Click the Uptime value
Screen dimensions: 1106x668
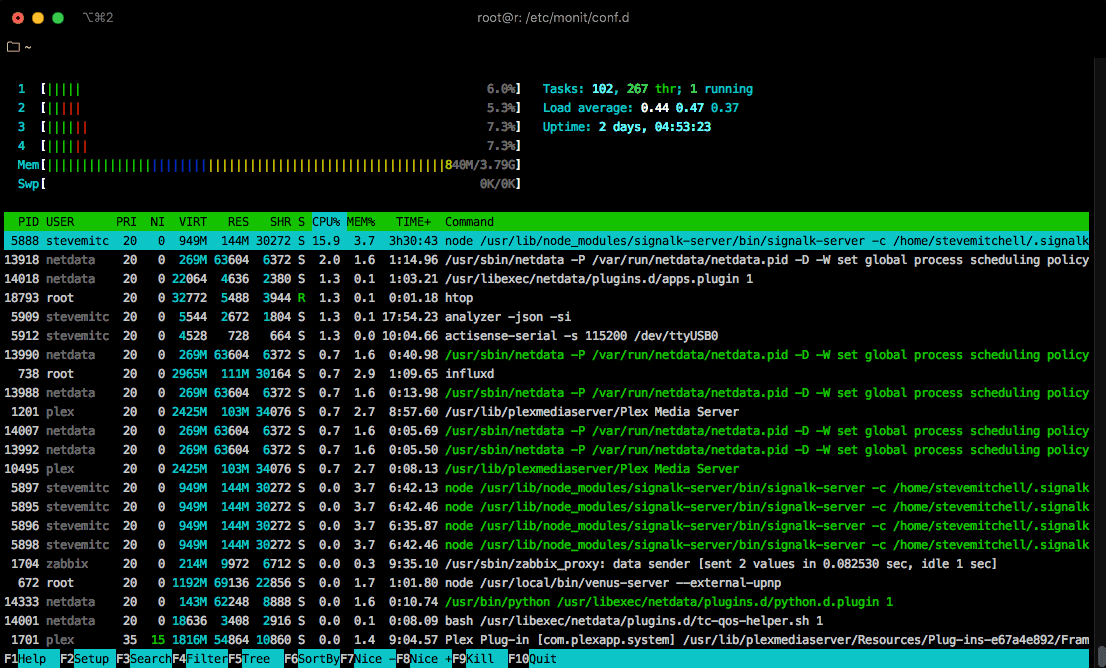[x=655, y=127]
